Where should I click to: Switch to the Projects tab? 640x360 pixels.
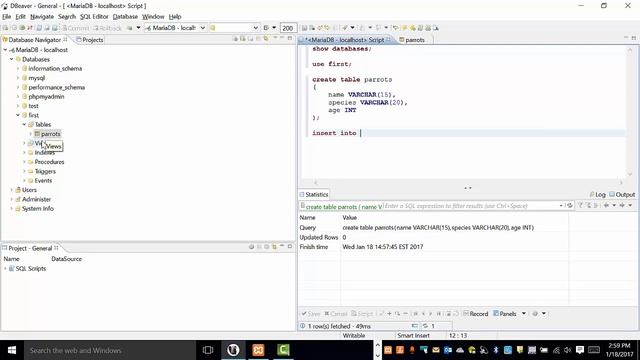pyautogui.click(x=90, y=40)
